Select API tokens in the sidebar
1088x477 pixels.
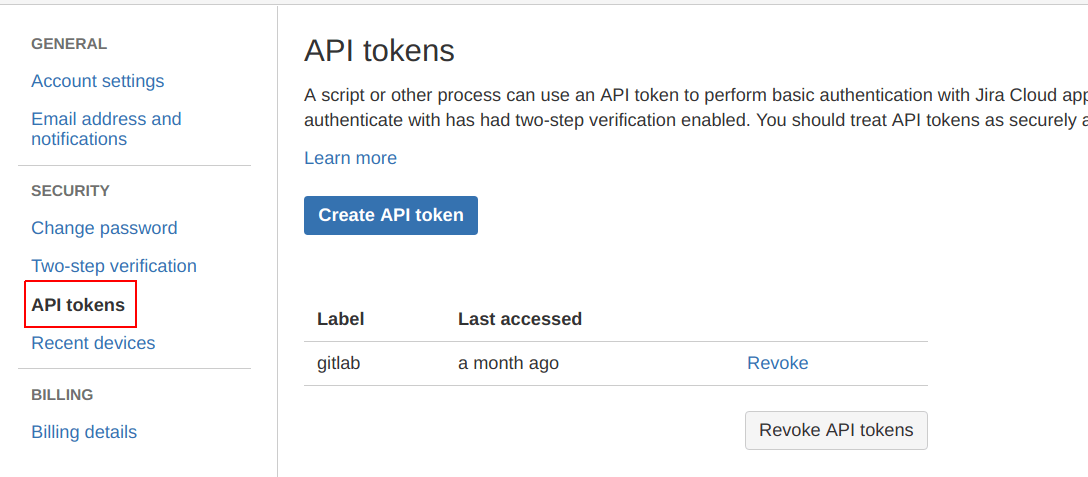(x=78, y=305)
